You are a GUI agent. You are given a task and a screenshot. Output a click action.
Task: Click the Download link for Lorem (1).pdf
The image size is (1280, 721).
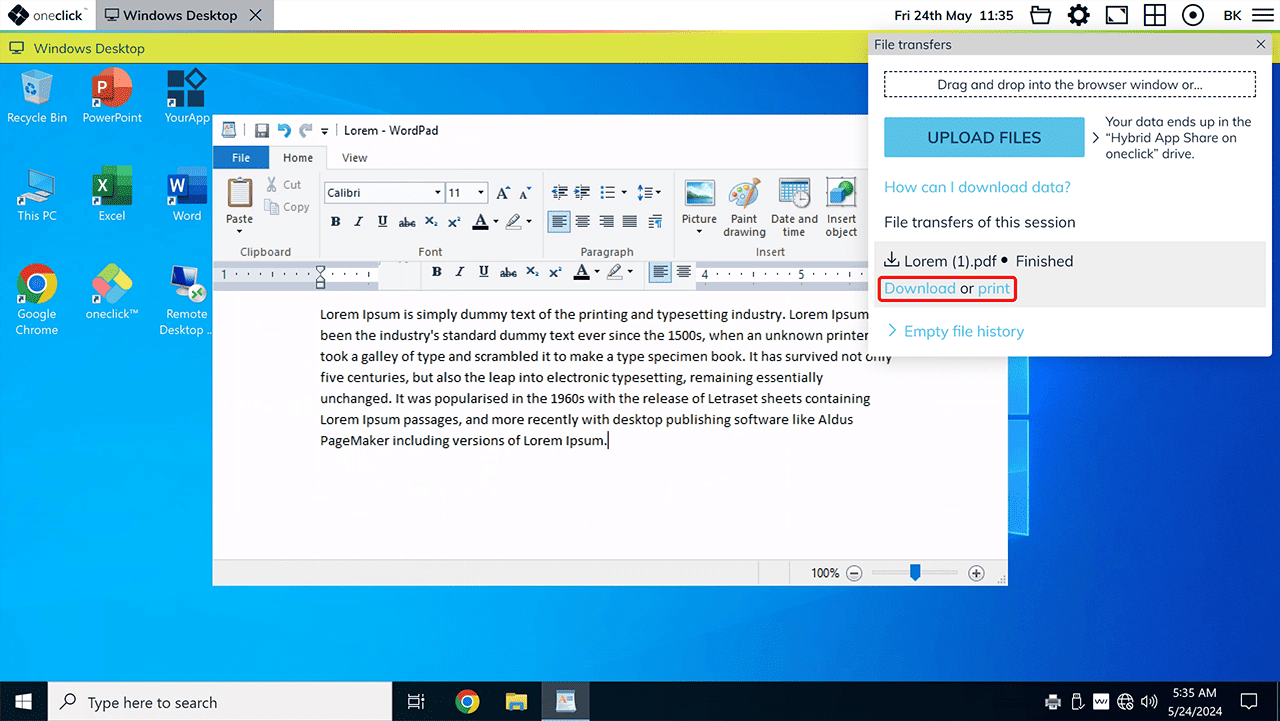[x=919, y=289]
